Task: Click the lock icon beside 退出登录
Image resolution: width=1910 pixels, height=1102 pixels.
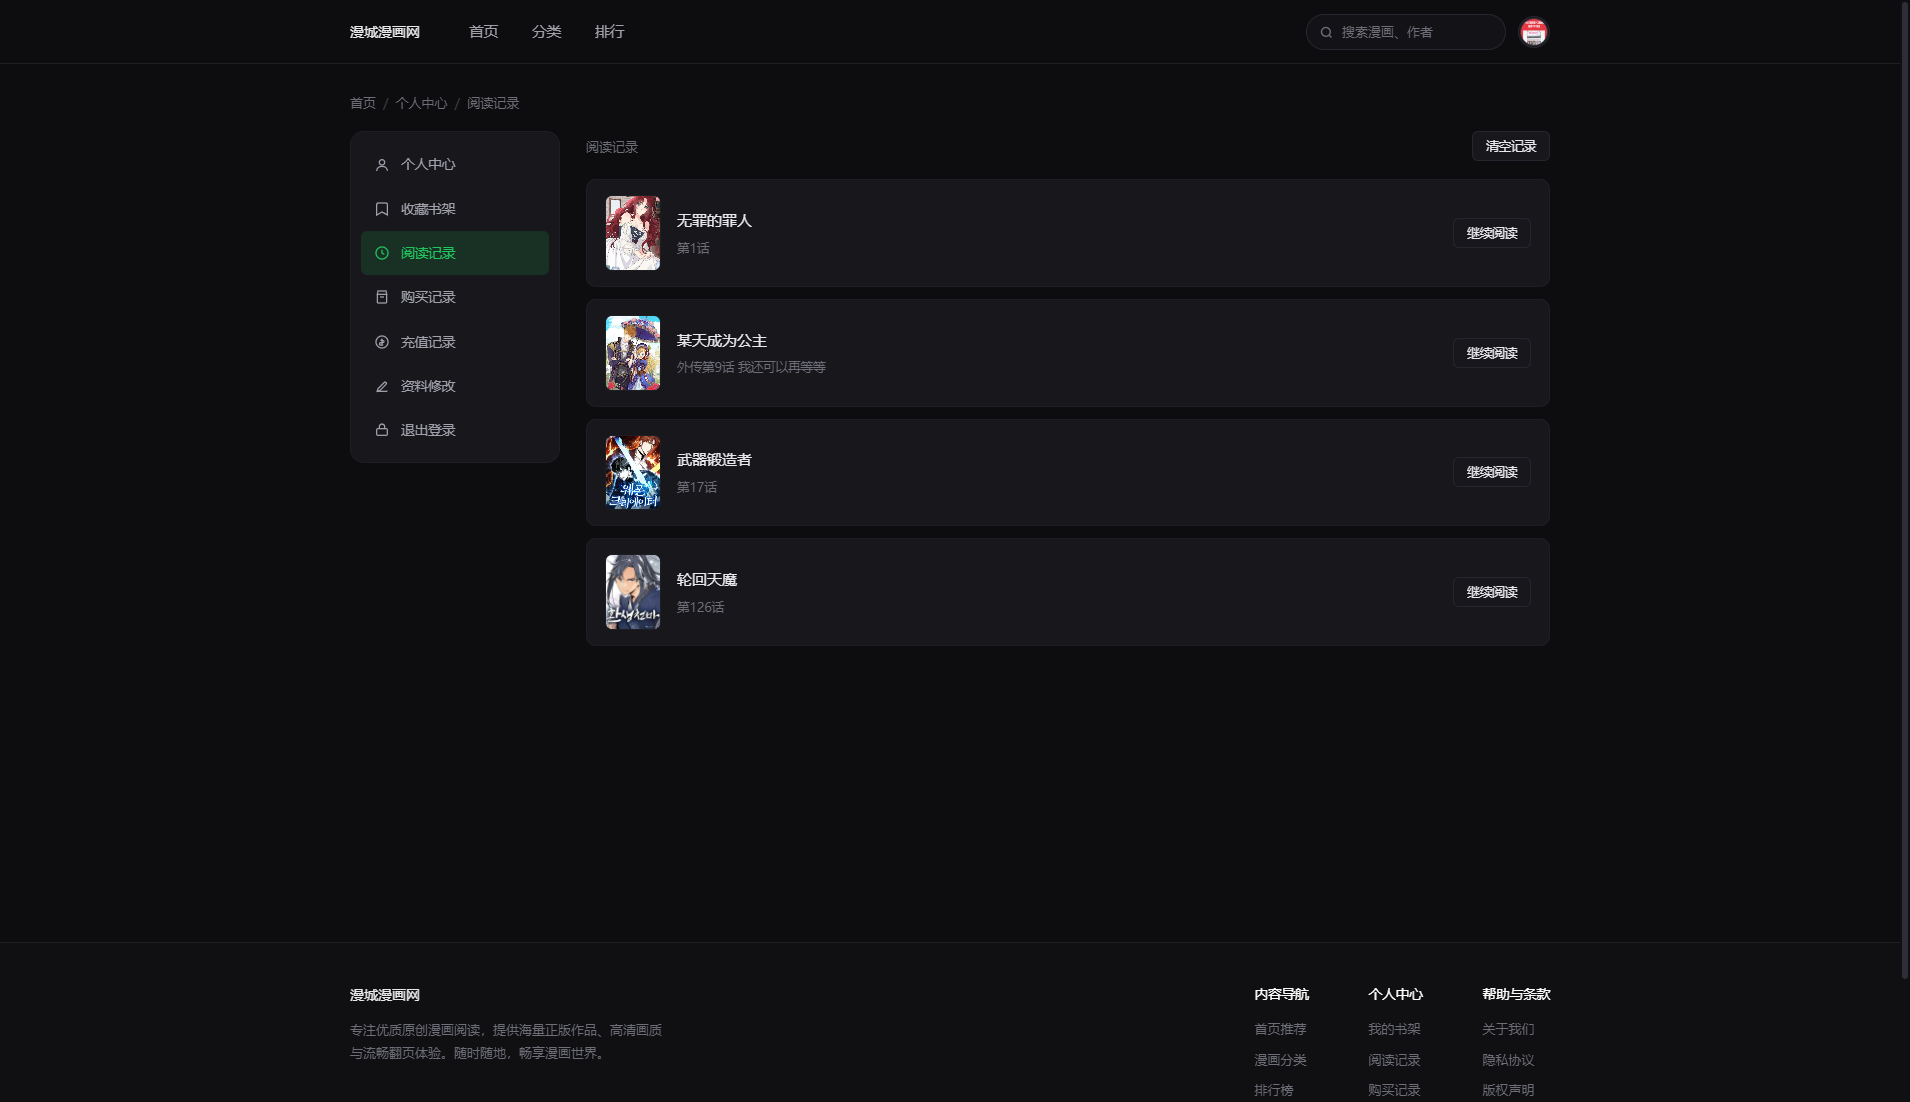Action: (x=381, y=430)
